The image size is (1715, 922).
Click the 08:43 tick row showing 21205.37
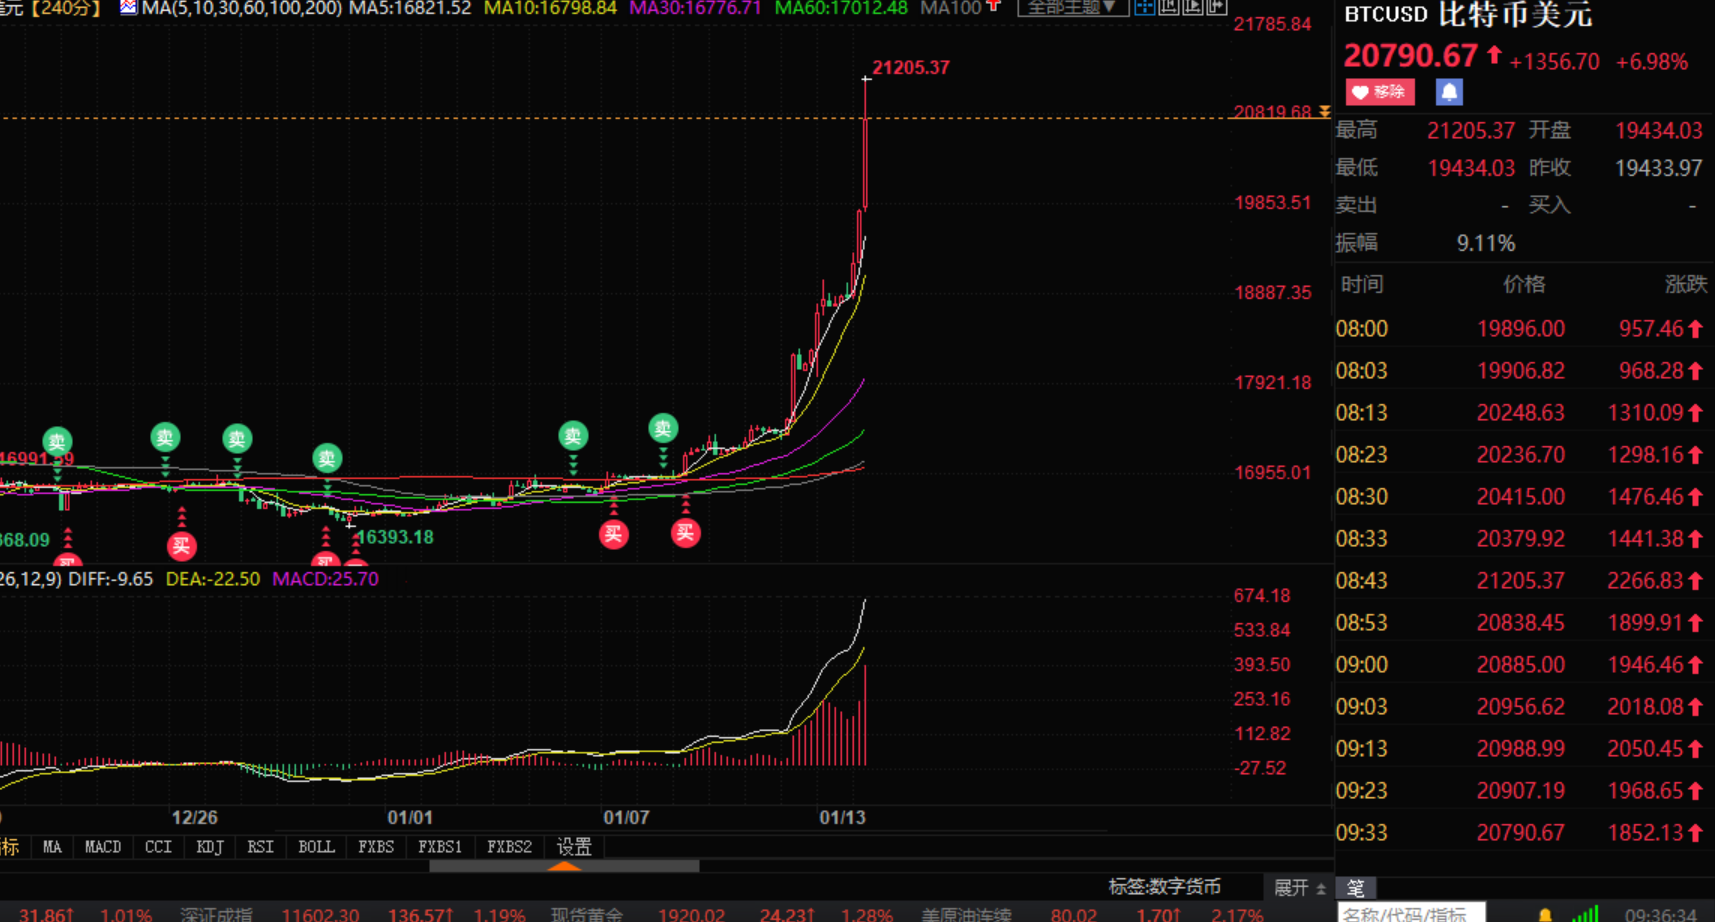tap(1524, 581)
